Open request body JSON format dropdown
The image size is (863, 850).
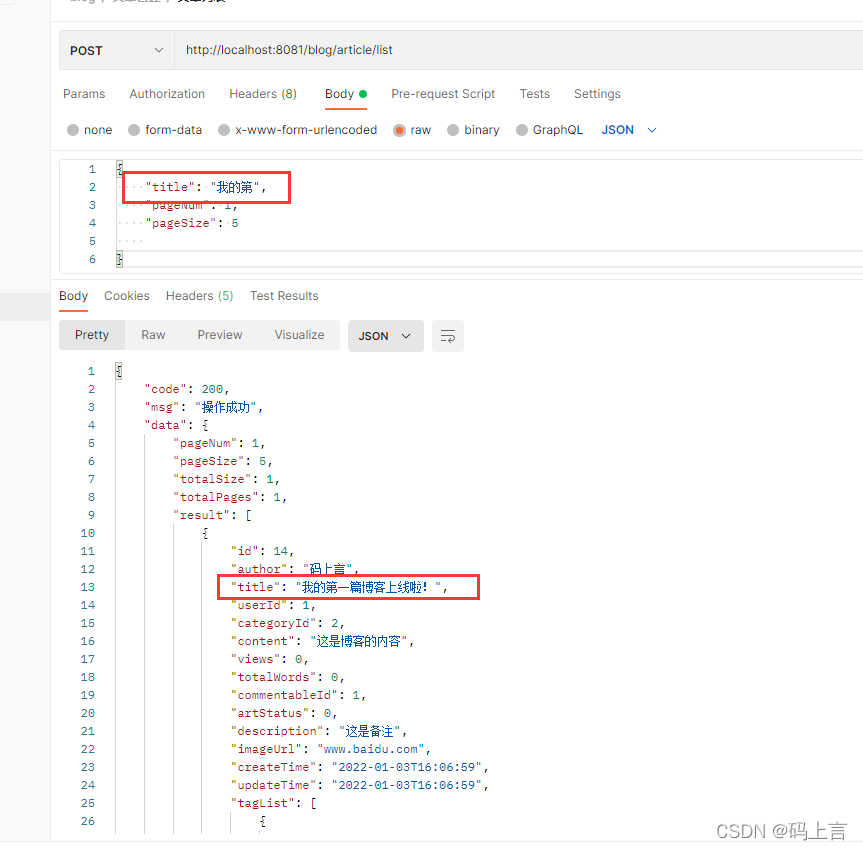(629, 130)
